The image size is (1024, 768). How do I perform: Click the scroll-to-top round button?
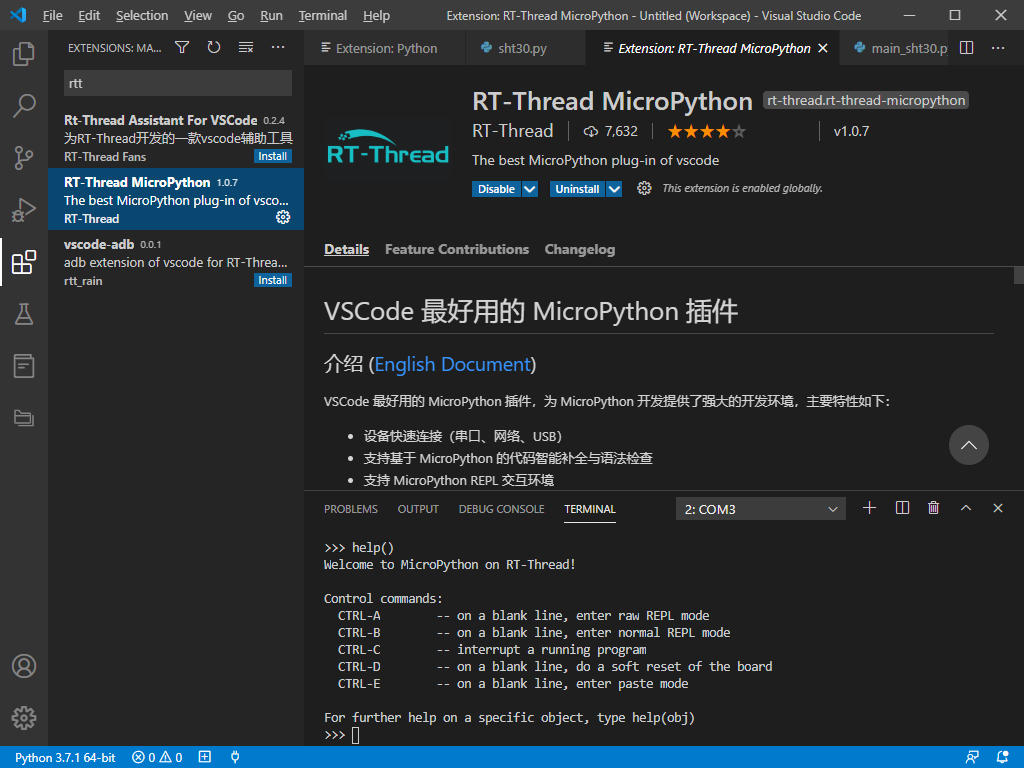[x=968, y=445]
